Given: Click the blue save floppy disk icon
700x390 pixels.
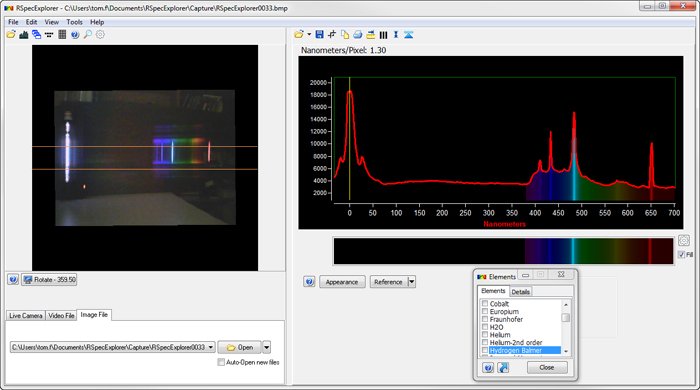Looking at the screenshot, I should 319,34.
